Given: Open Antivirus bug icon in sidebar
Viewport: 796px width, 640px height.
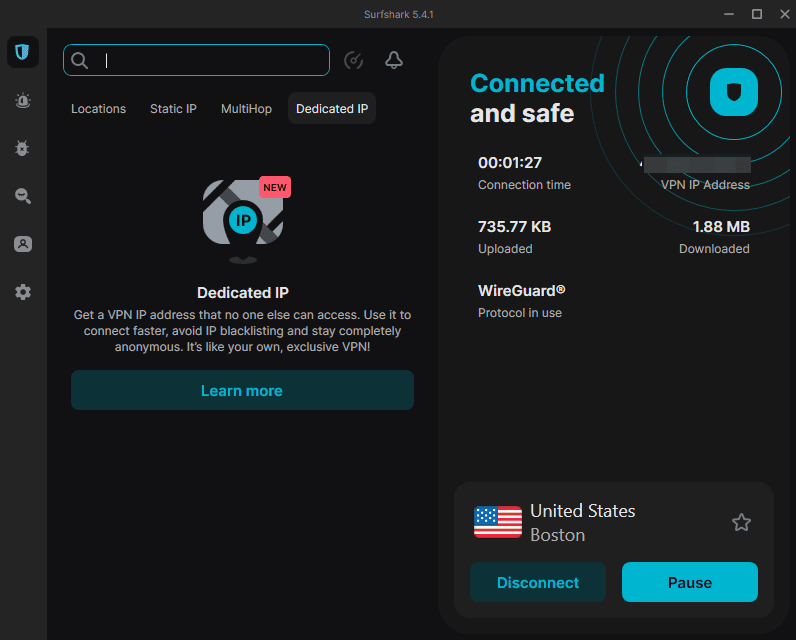Looking at the screenshot, I should coord(22,148).
